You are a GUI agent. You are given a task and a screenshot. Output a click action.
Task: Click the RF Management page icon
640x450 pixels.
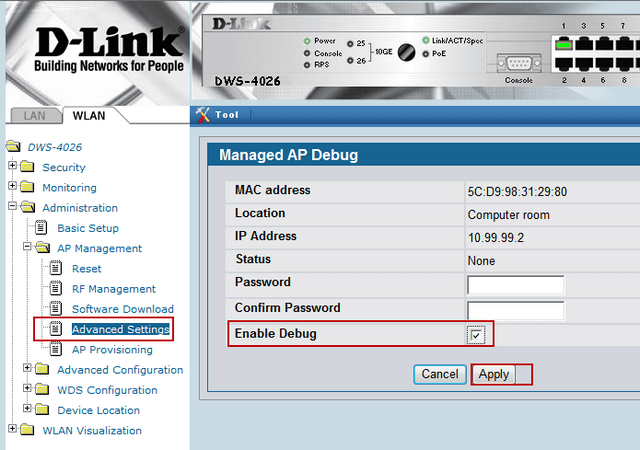tap(56, 289)
